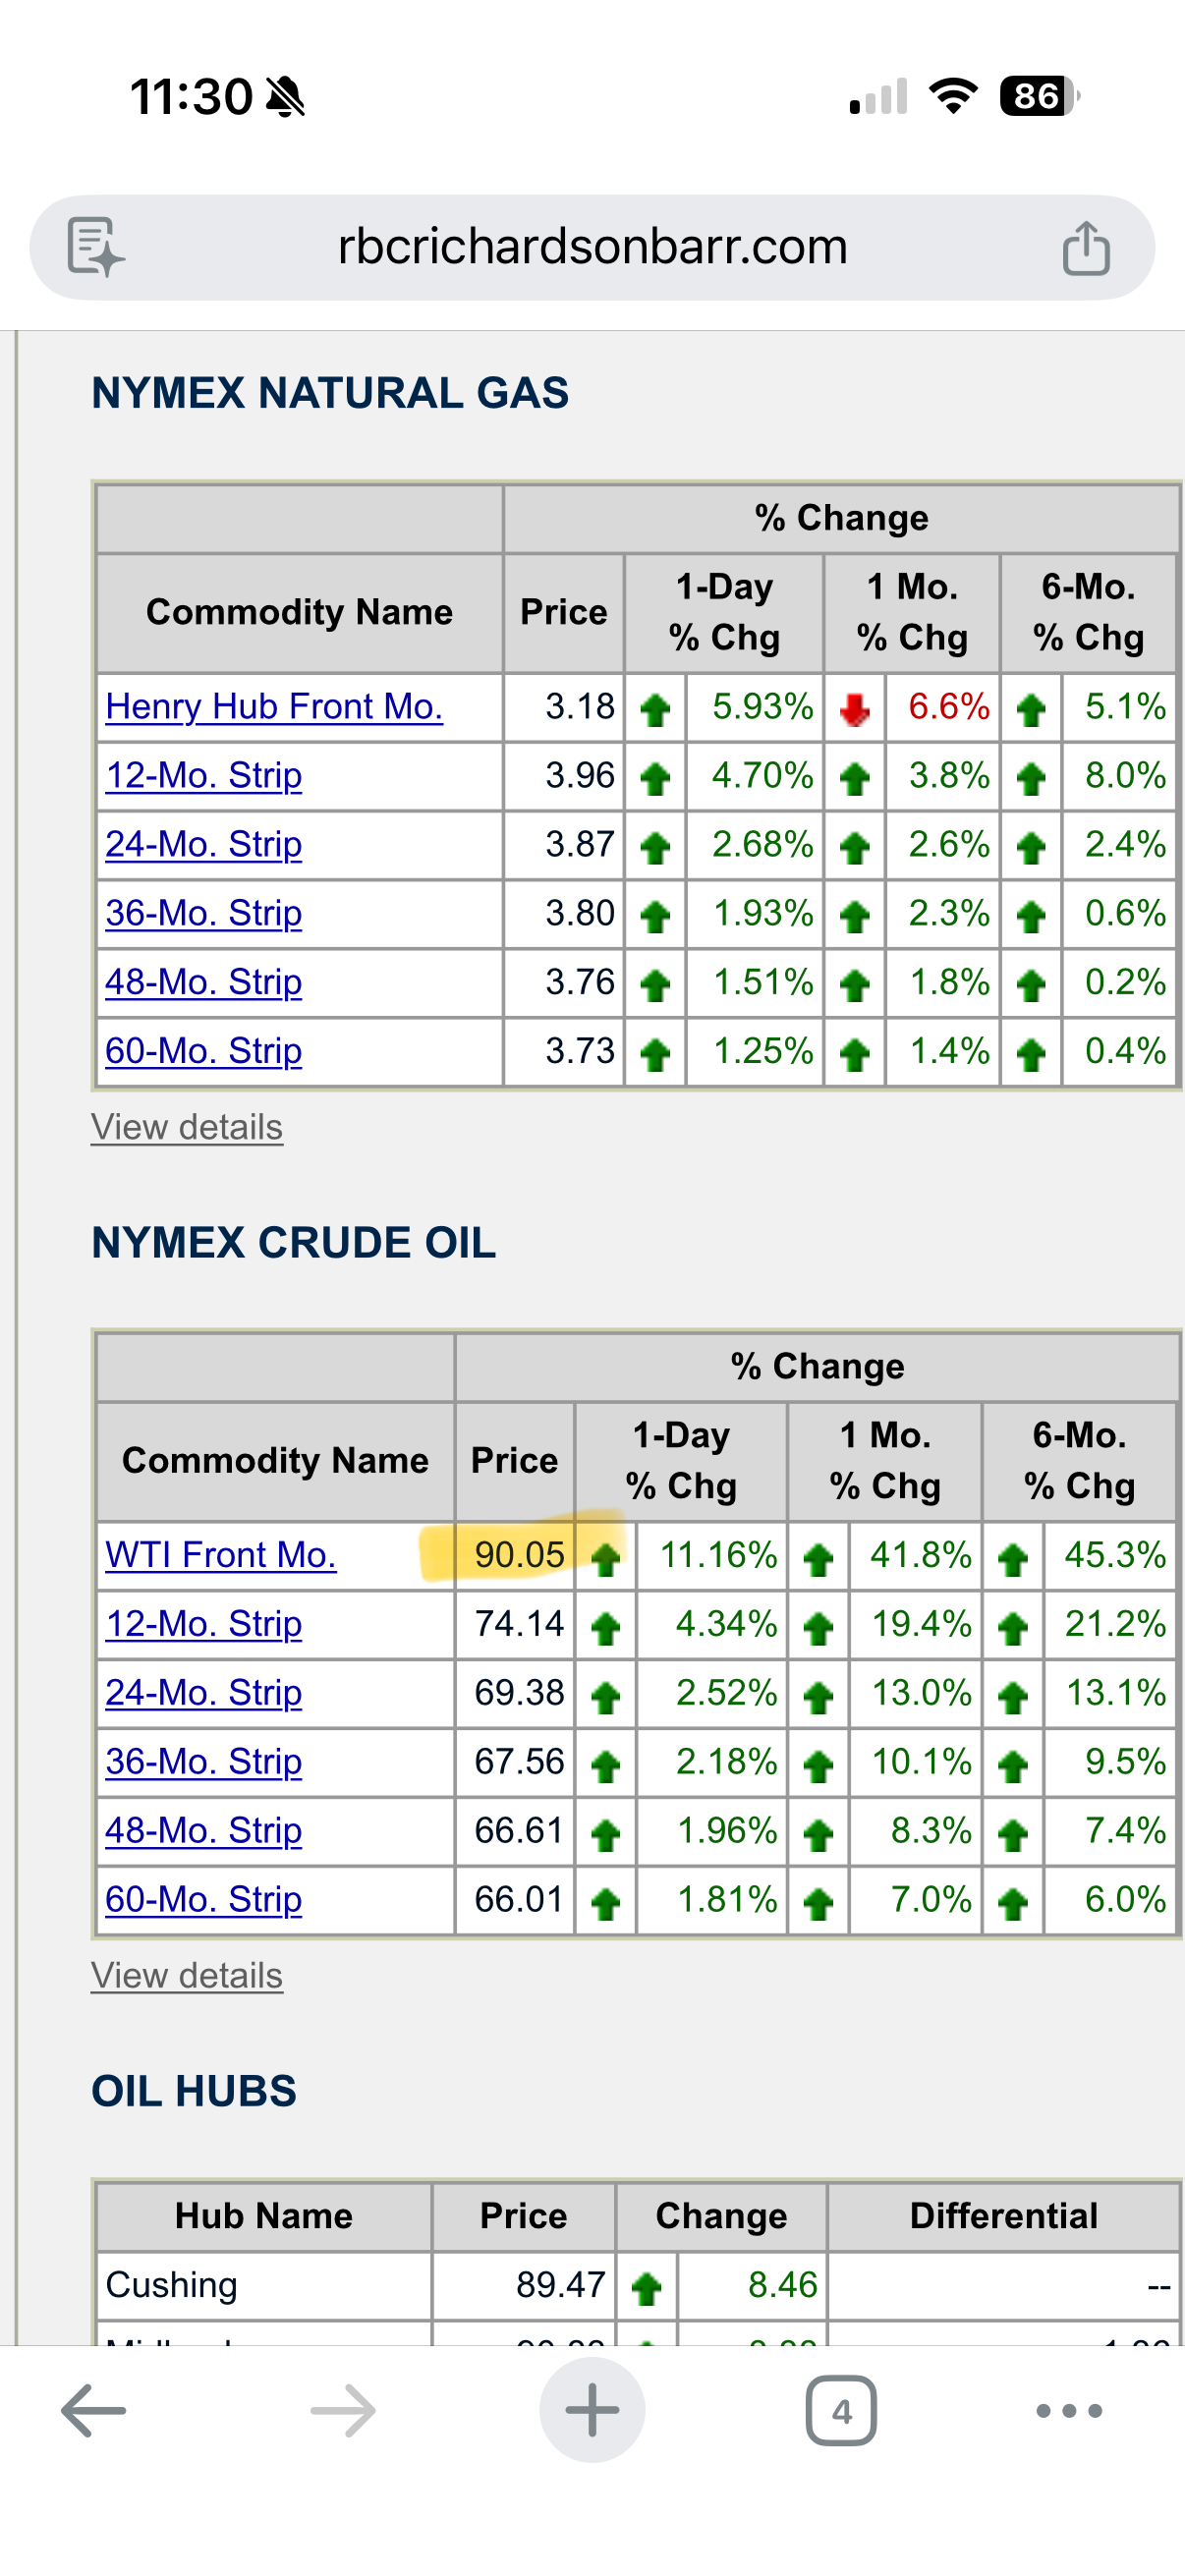Tap the forward navigation arrow

coord(343,2410)
